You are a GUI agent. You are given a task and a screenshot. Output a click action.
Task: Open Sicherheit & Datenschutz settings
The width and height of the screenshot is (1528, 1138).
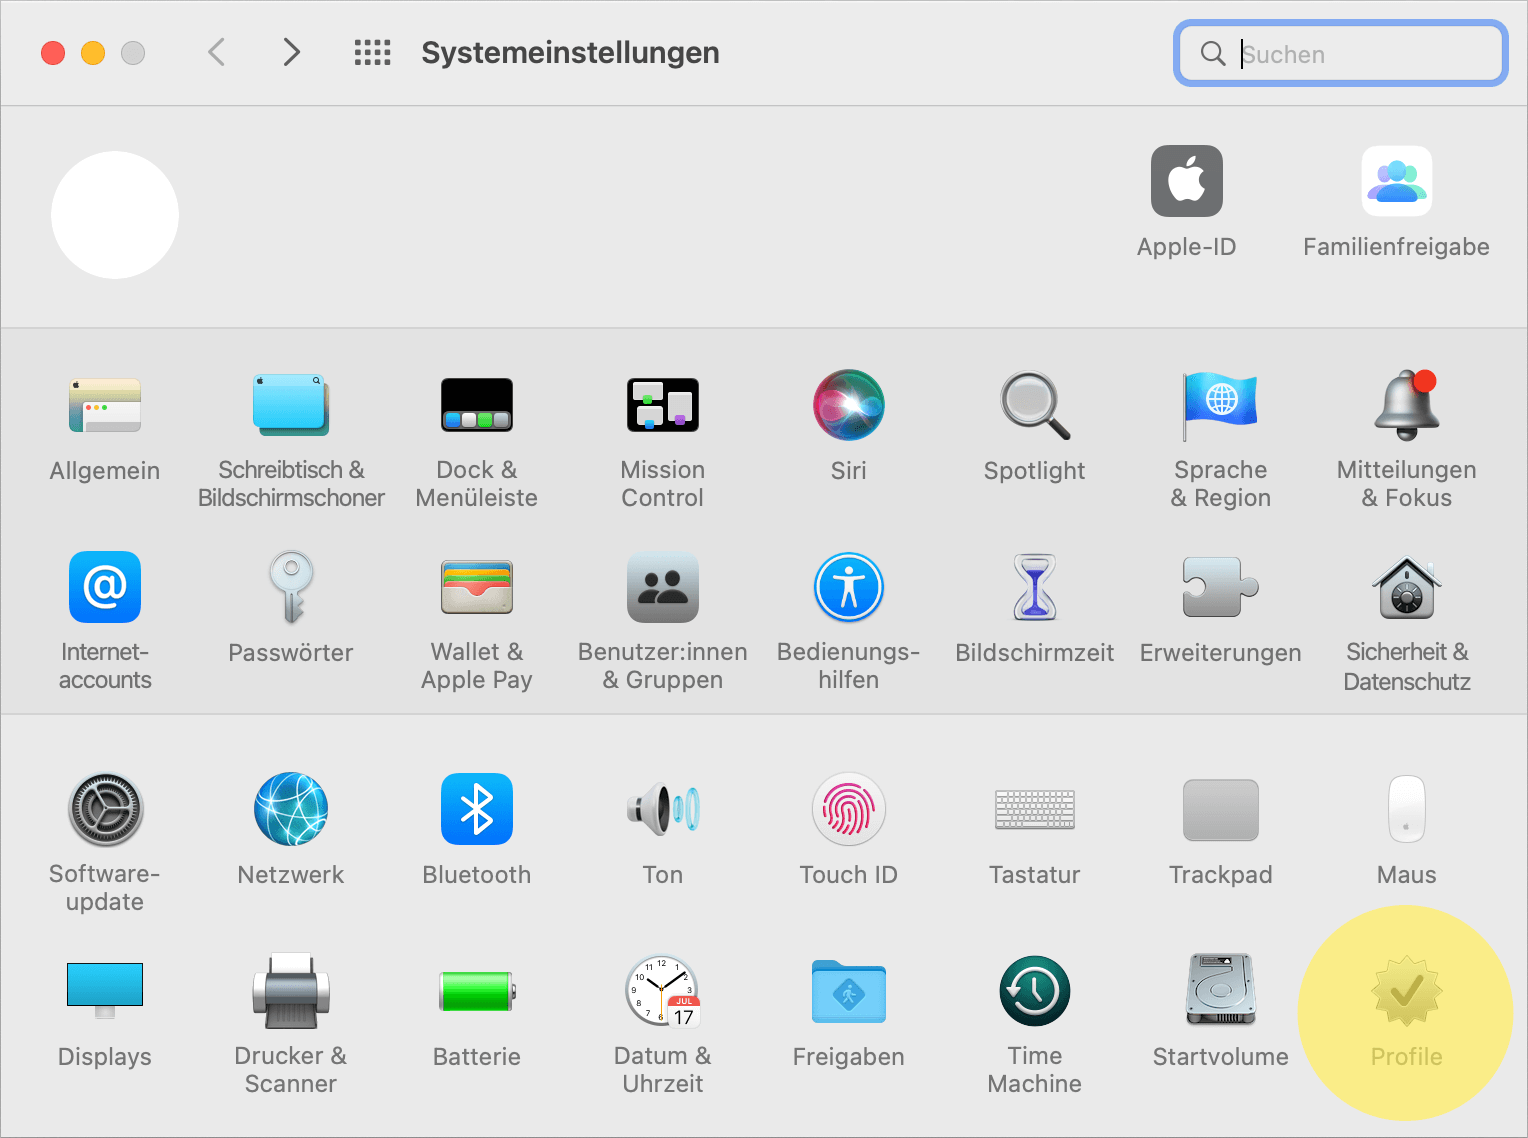1406,587
